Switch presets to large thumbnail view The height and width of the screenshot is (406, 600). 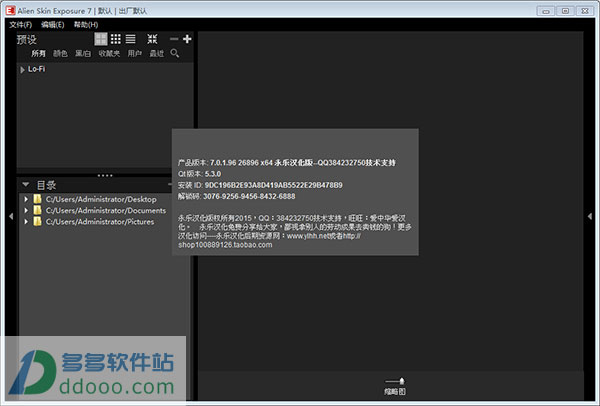(x=101, y=39)
